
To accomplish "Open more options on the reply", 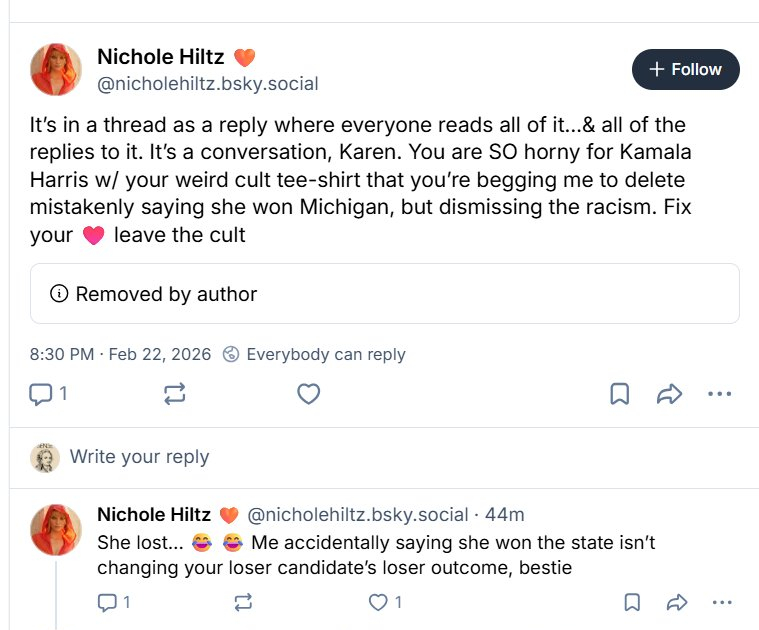I will pos(722,602).
